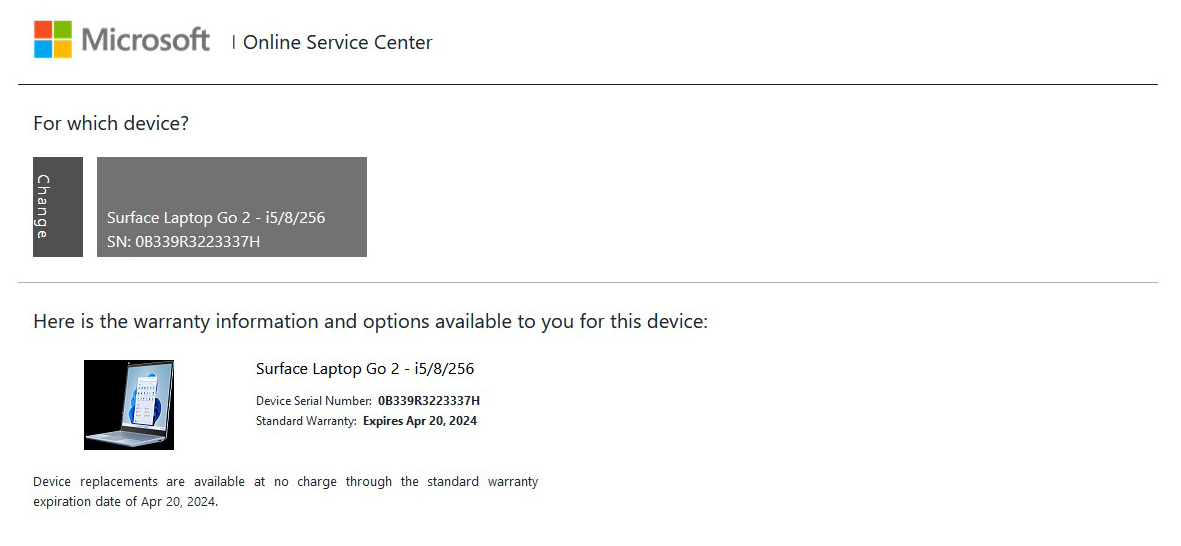Click the yellow square of Microsoft logo
The image size is (1181, 546).
(x=63, y=49)
